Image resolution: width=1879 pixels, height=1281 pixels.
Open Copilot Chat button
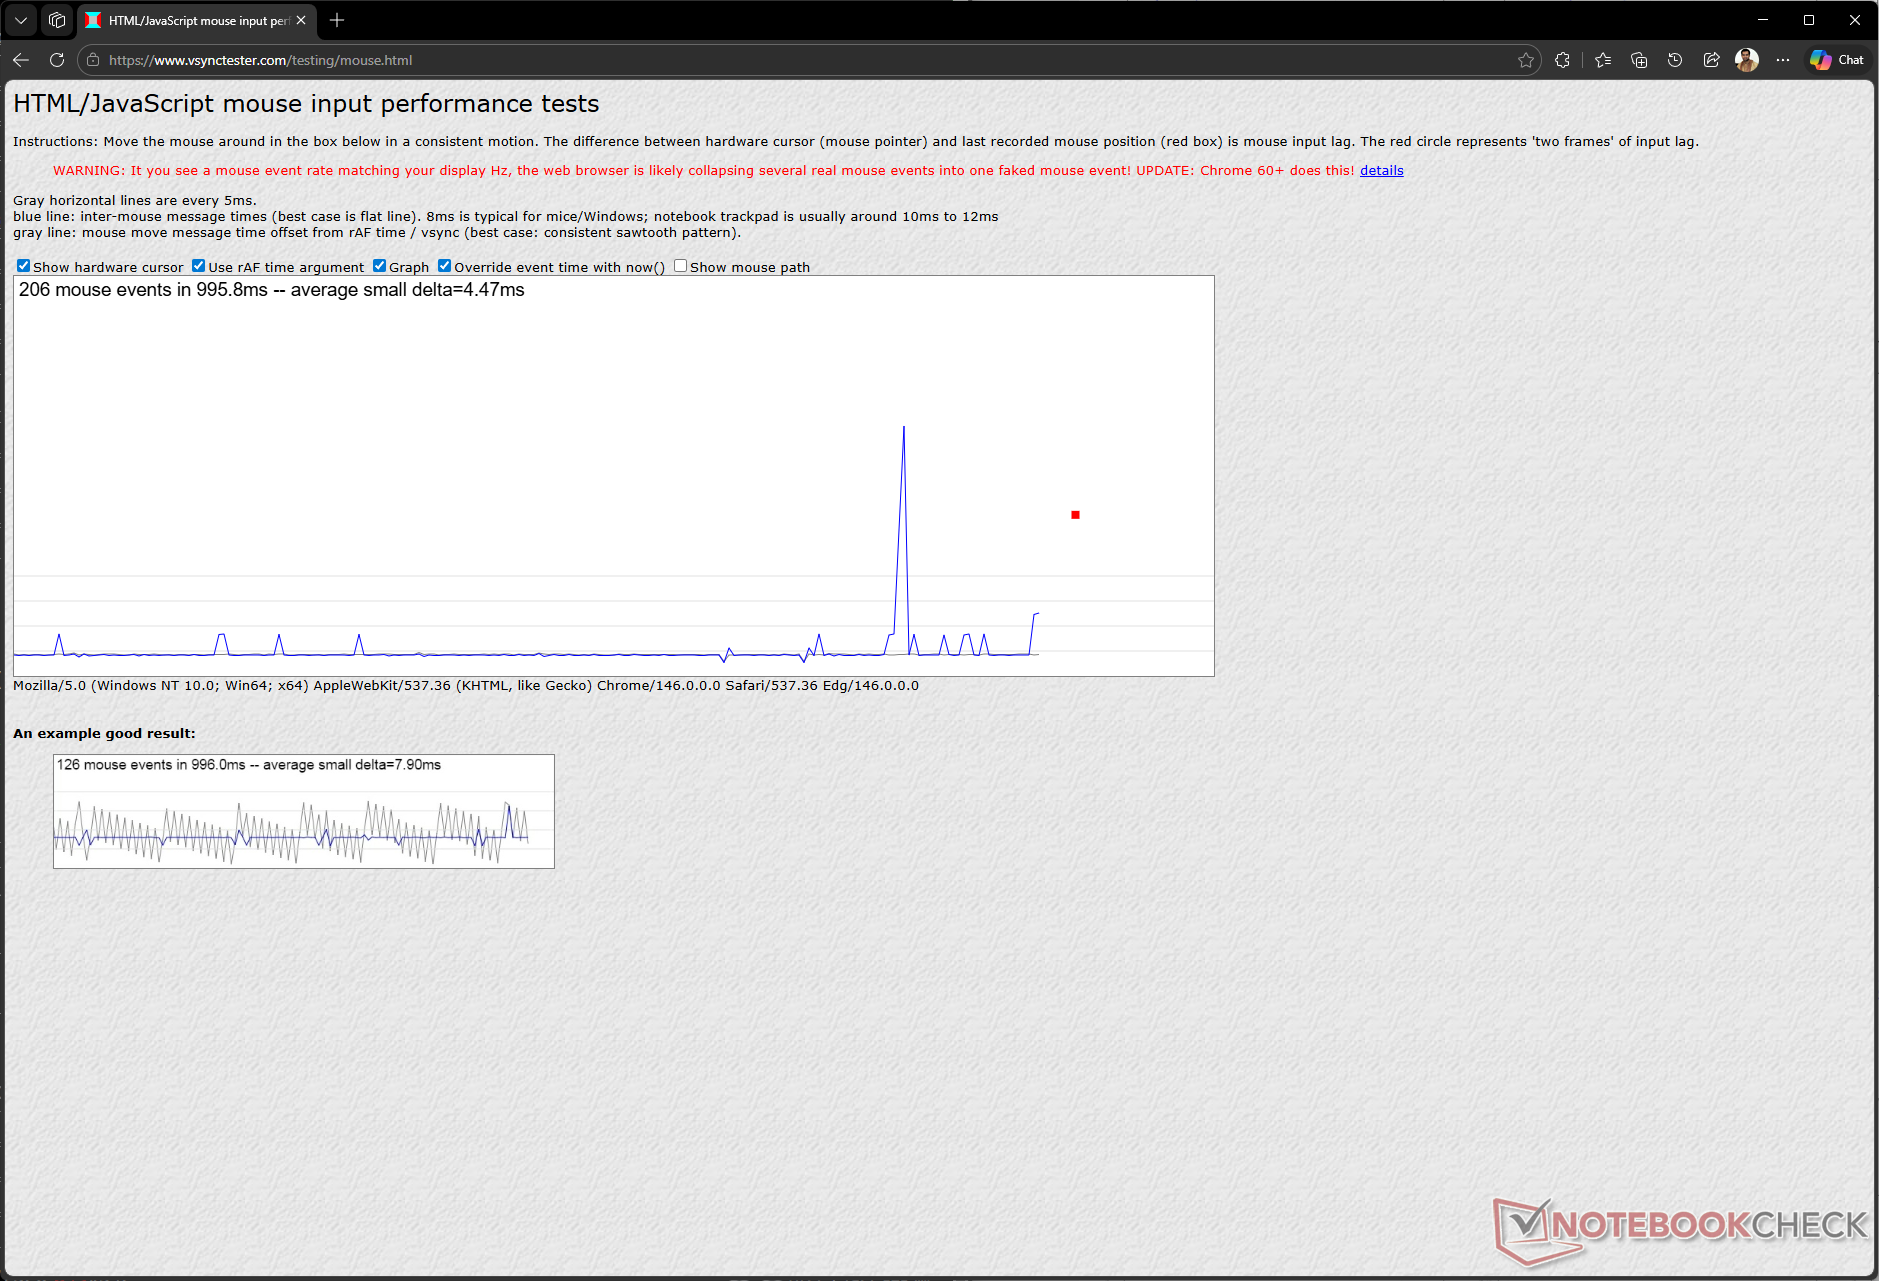pos(1837,60)
